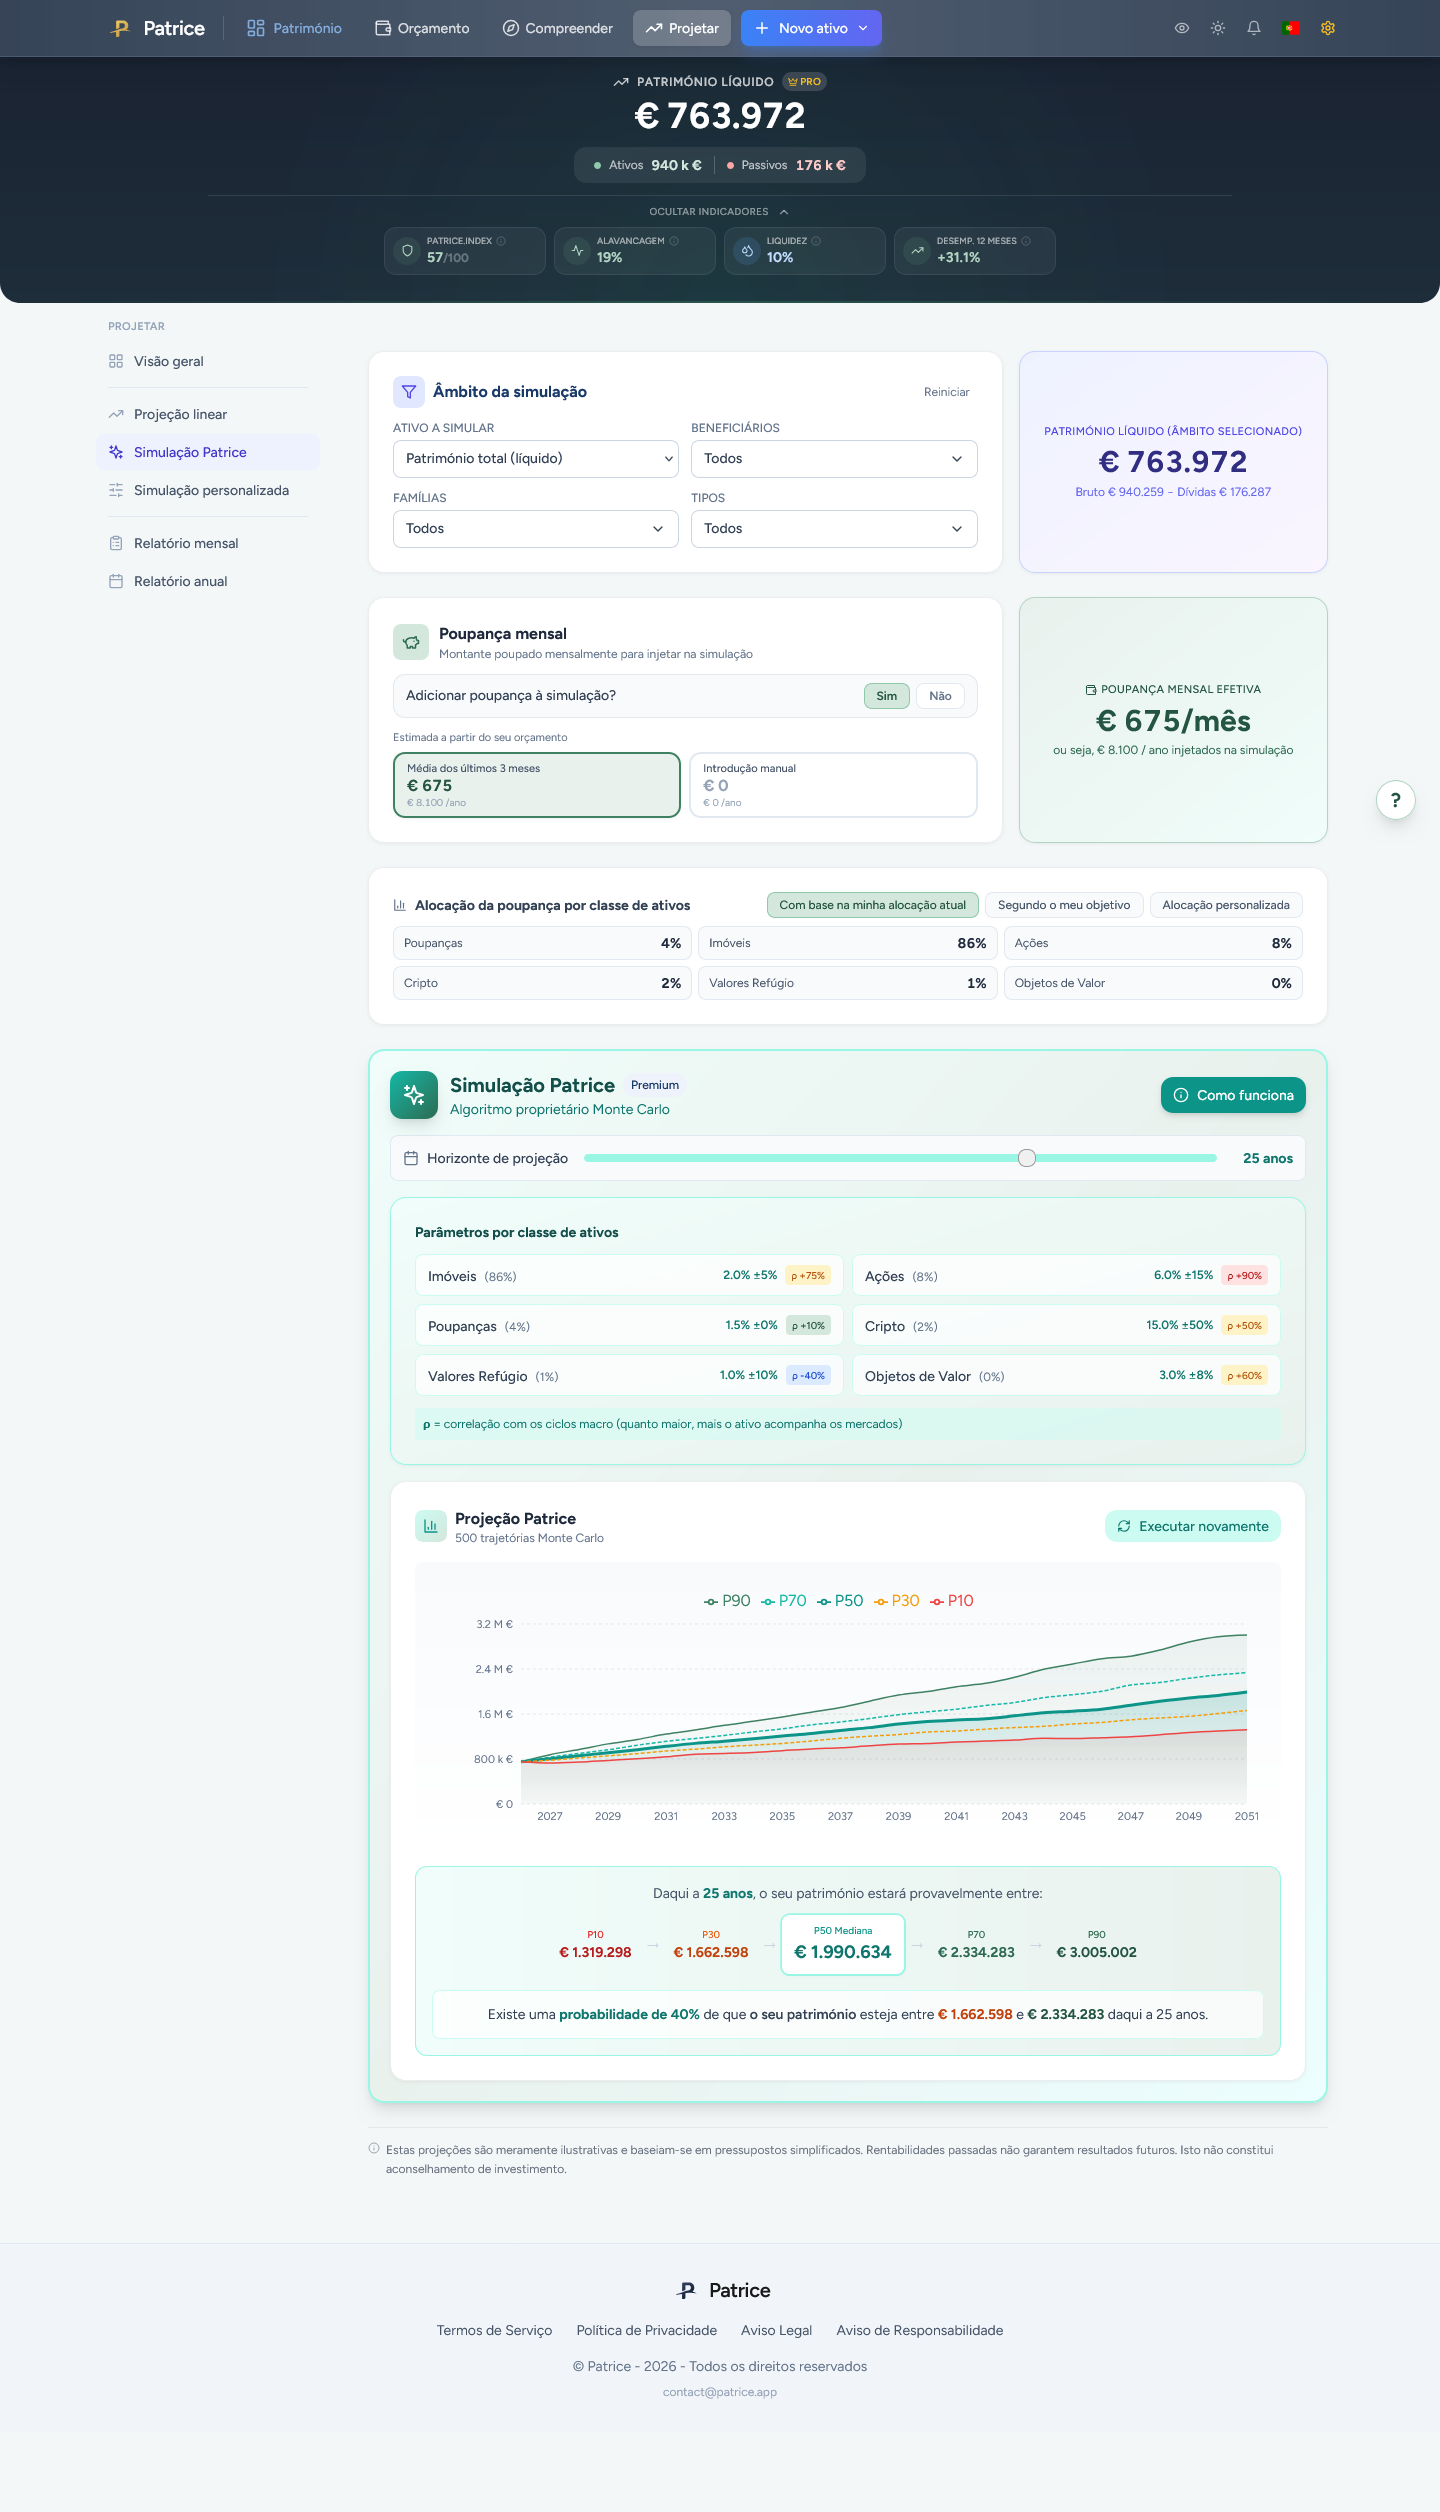The height and width of the screenshot is (2512, 1440).
Task: Click the Desemp. 12 meses trend icon
Action: (x=917, y=250)
